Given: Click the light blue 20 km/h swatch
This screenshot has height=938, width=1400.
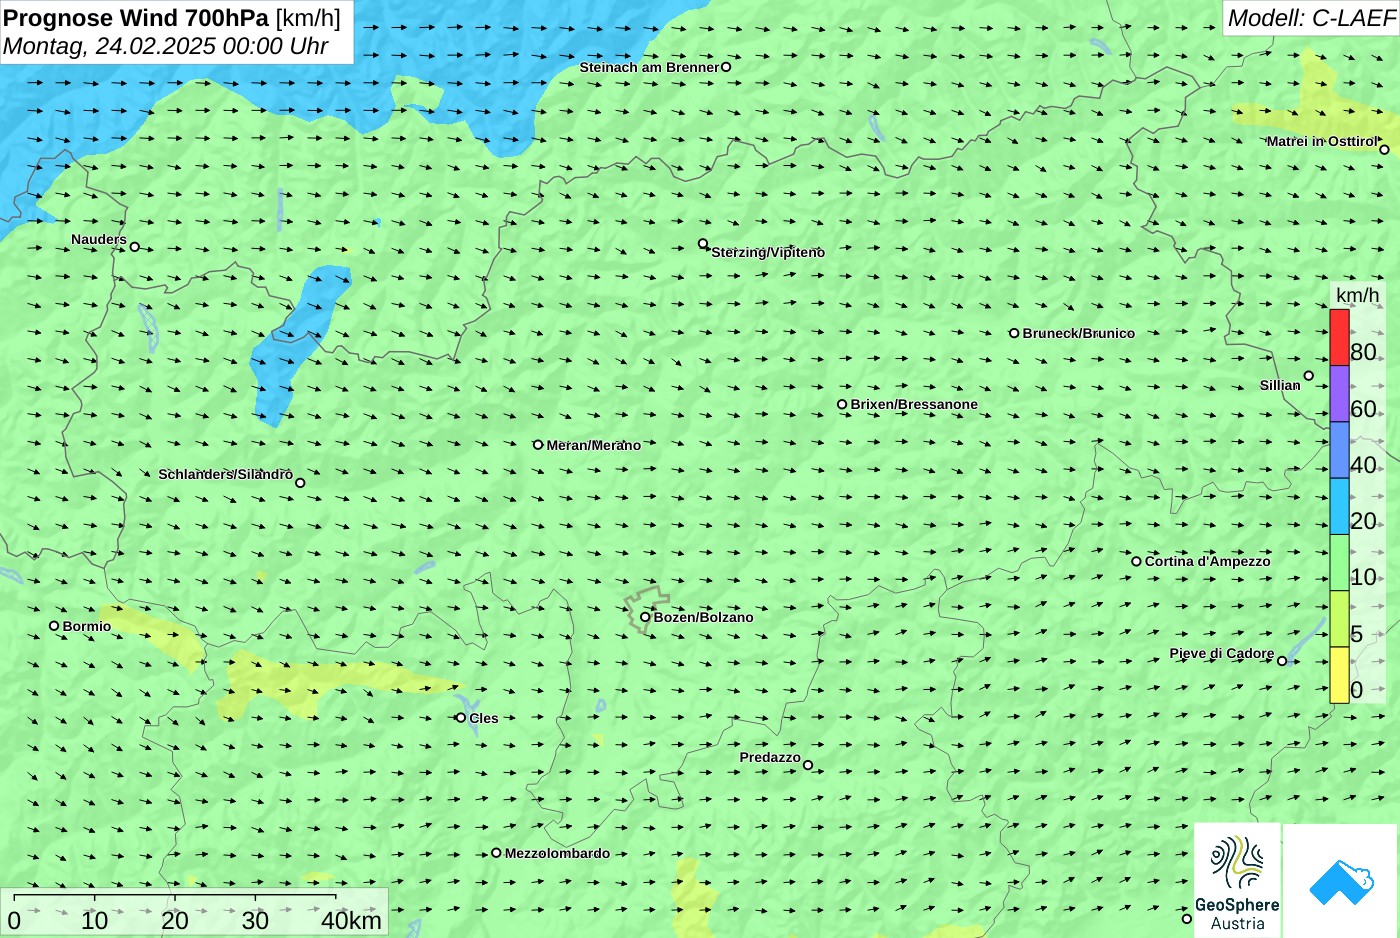Looking at the screenshot, I should tap(1339, 506).
